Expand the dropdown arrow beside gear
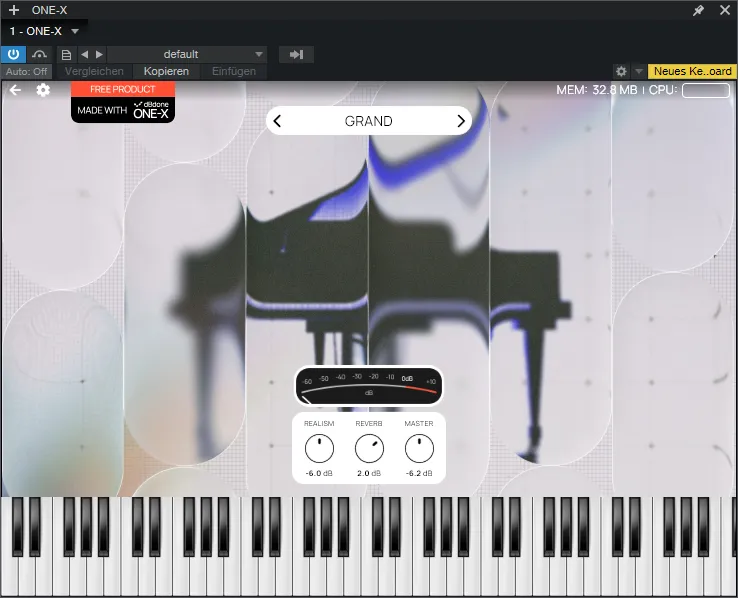The width and height of the screenshot is (738, 598). [x=639, y=72]
